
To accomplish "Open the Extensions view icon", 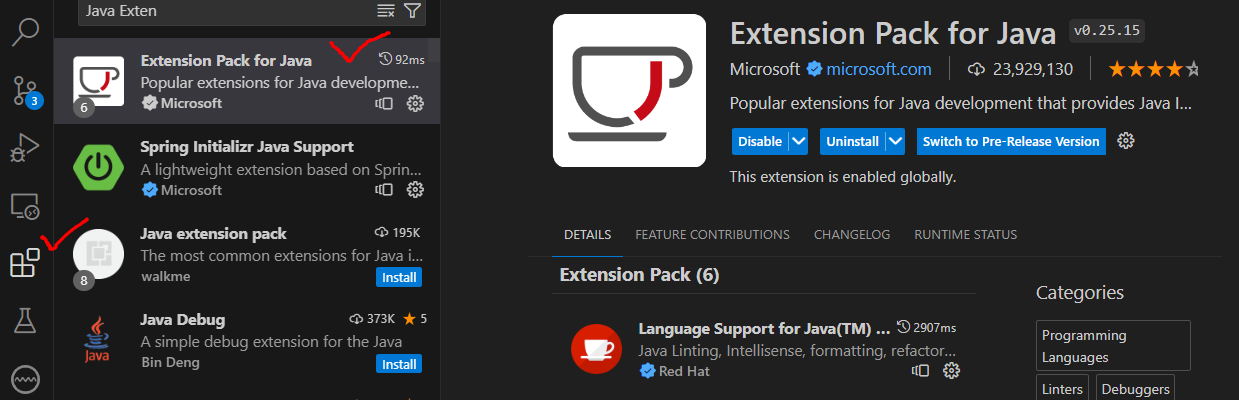I will pyautogui.click(x=25, y=263).
